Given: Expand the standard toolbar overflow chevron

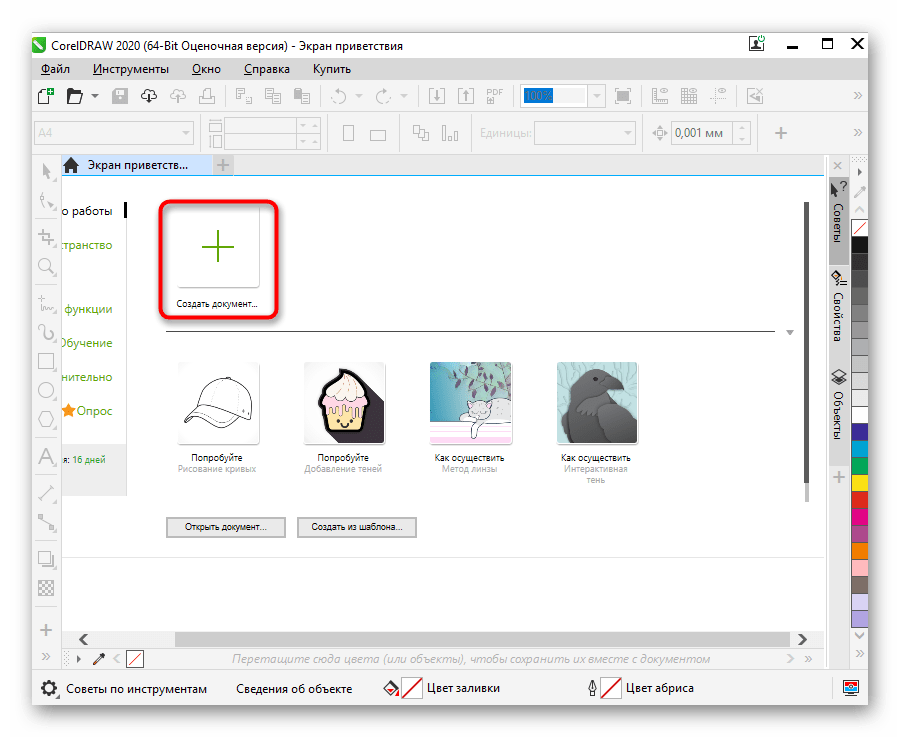Looking at the screenshot, I should tap(858, 96).
